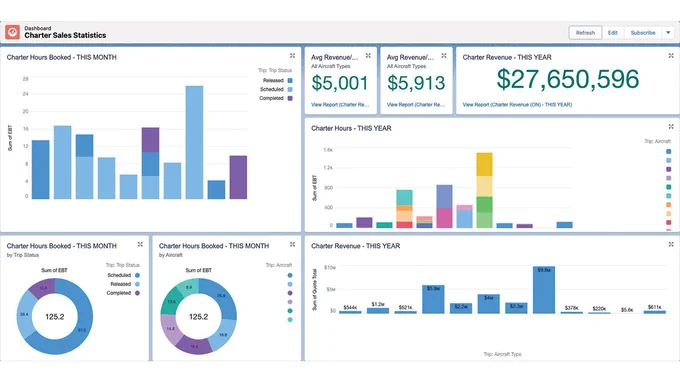Screen dimensions: 680x383
Task: Click the Subscribe button
Action: coord(643,33)
